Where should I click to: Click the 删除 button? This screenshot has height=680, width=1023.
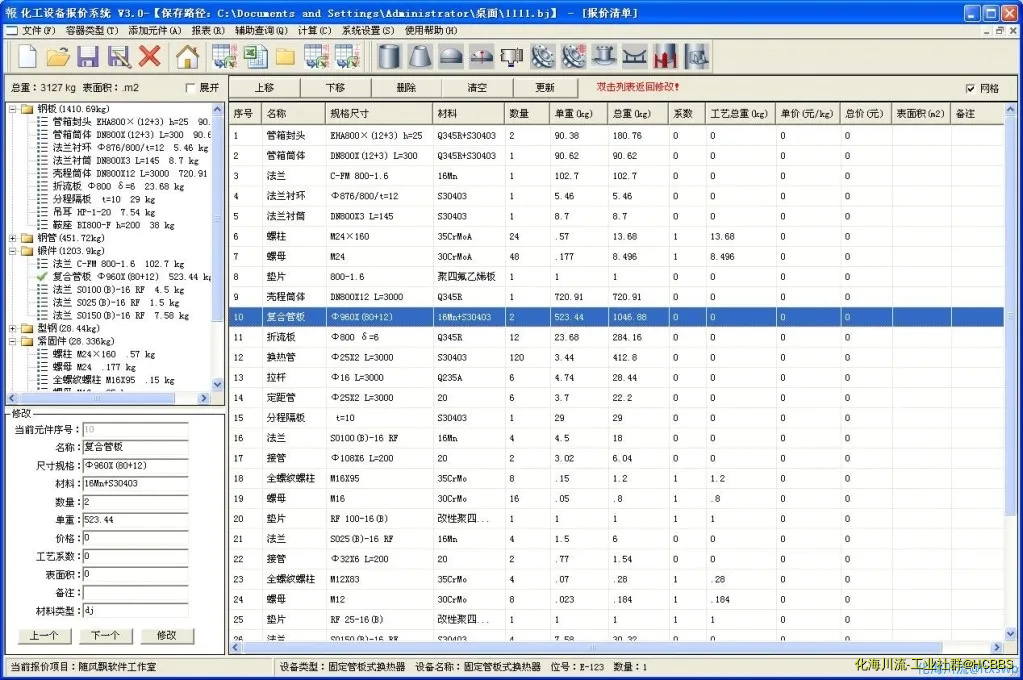click(406, 87)
